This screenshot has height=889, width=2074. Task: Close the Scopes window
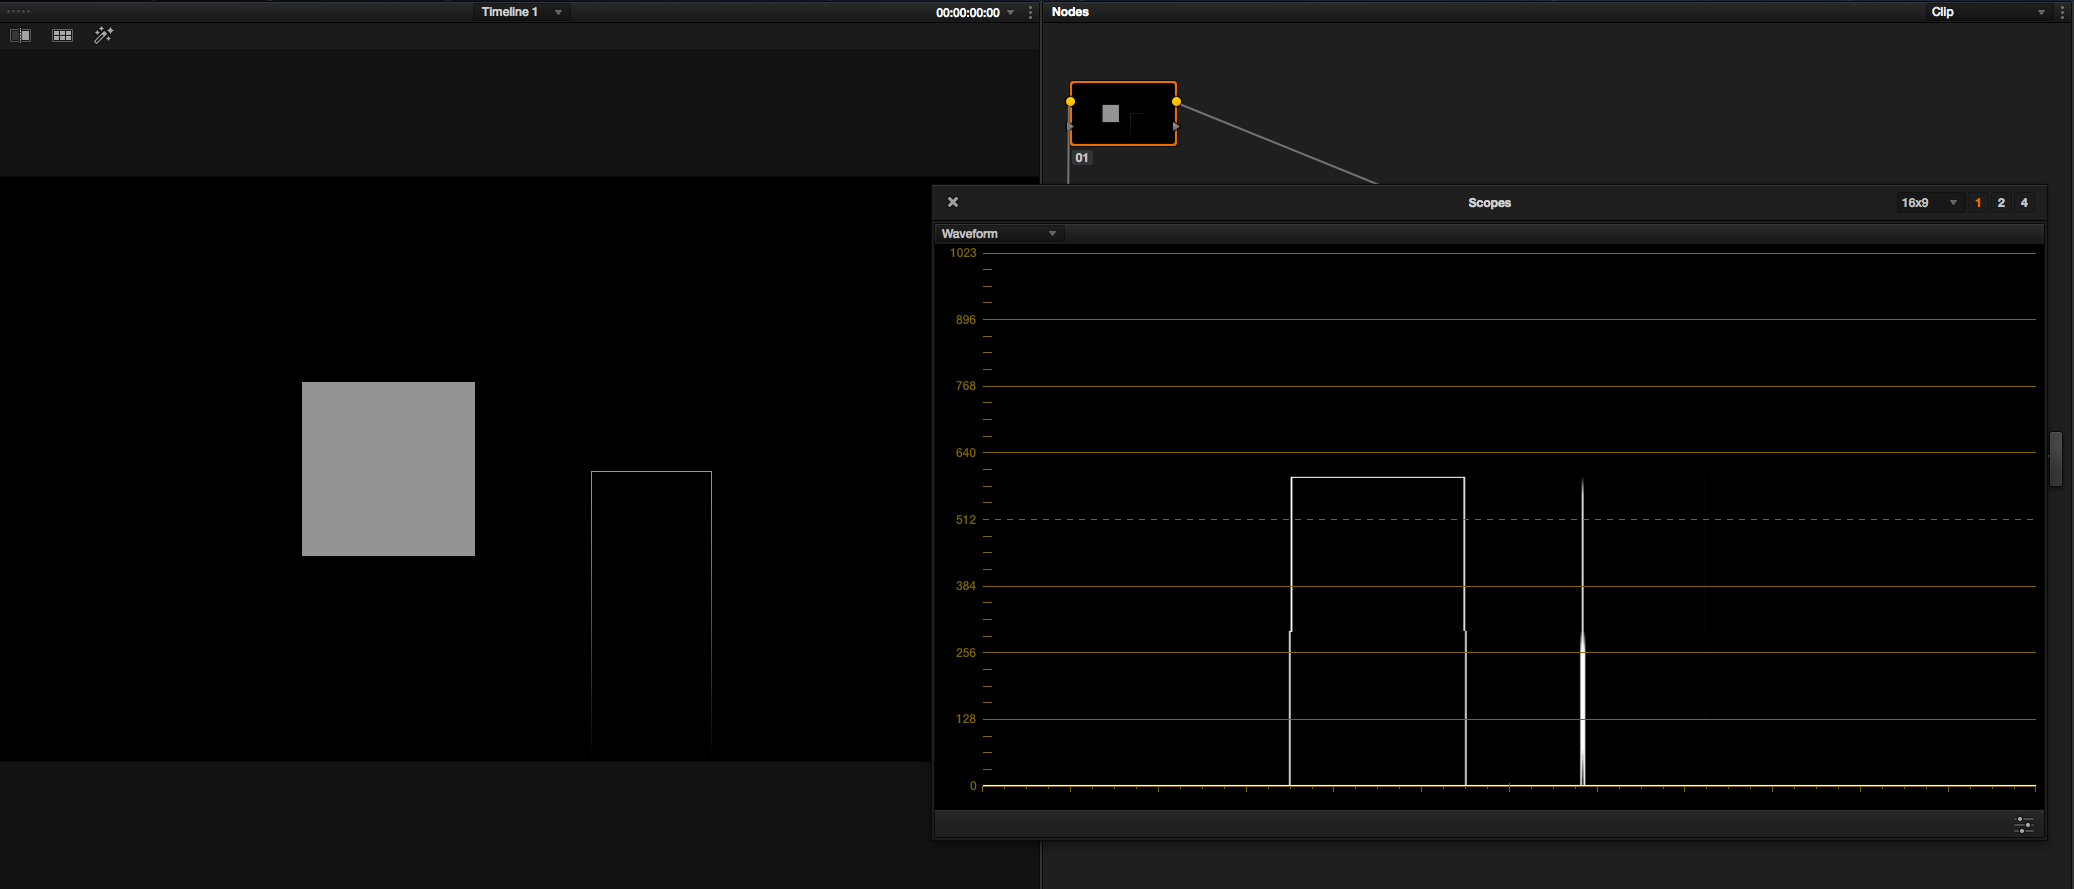click(953, 202)
